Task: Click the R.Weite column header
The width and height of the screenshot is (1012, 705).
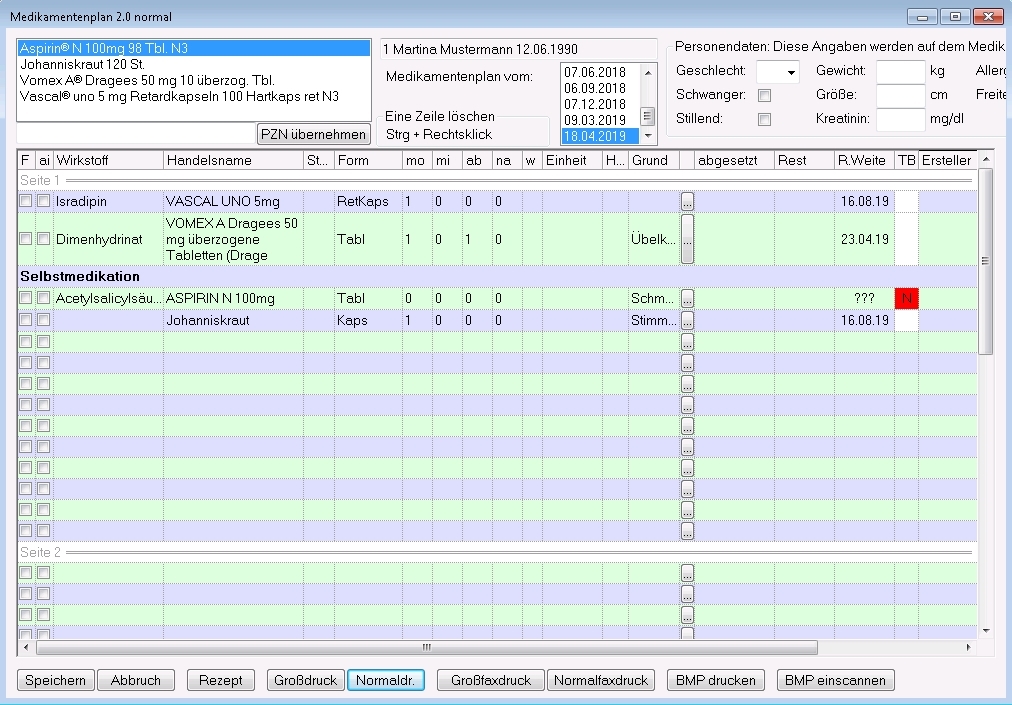Action: [864, 160]
